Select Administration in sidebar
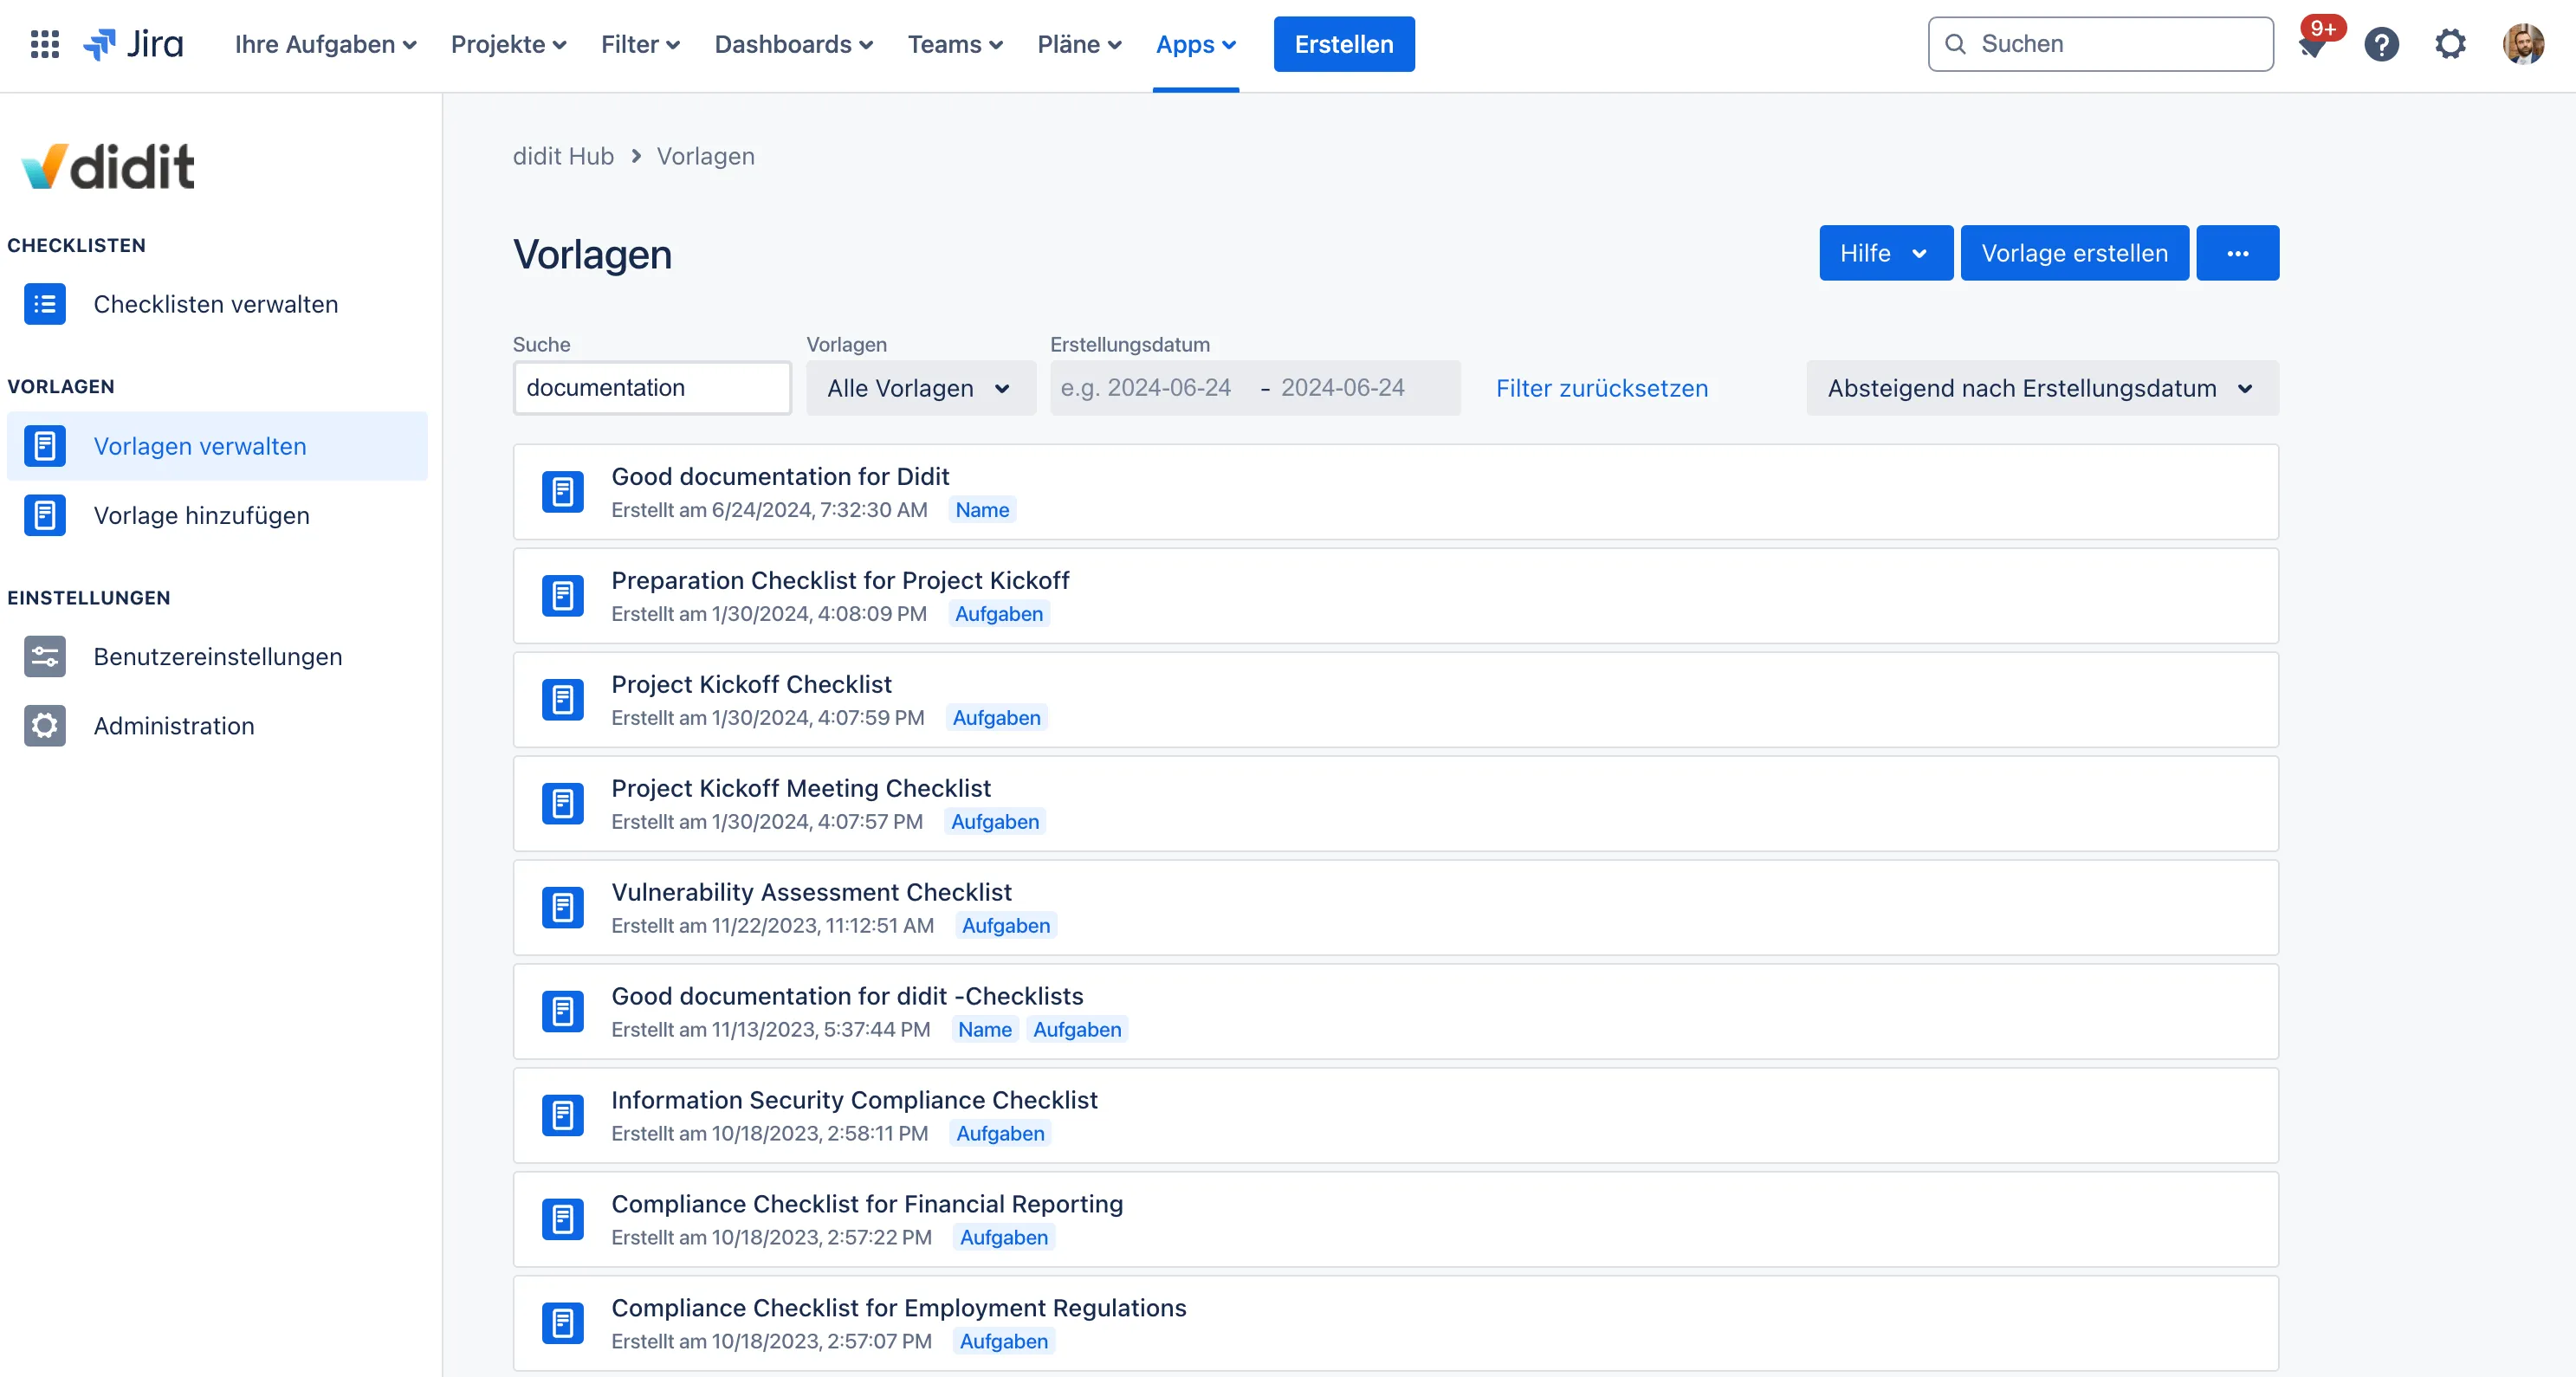 [217, 725]
